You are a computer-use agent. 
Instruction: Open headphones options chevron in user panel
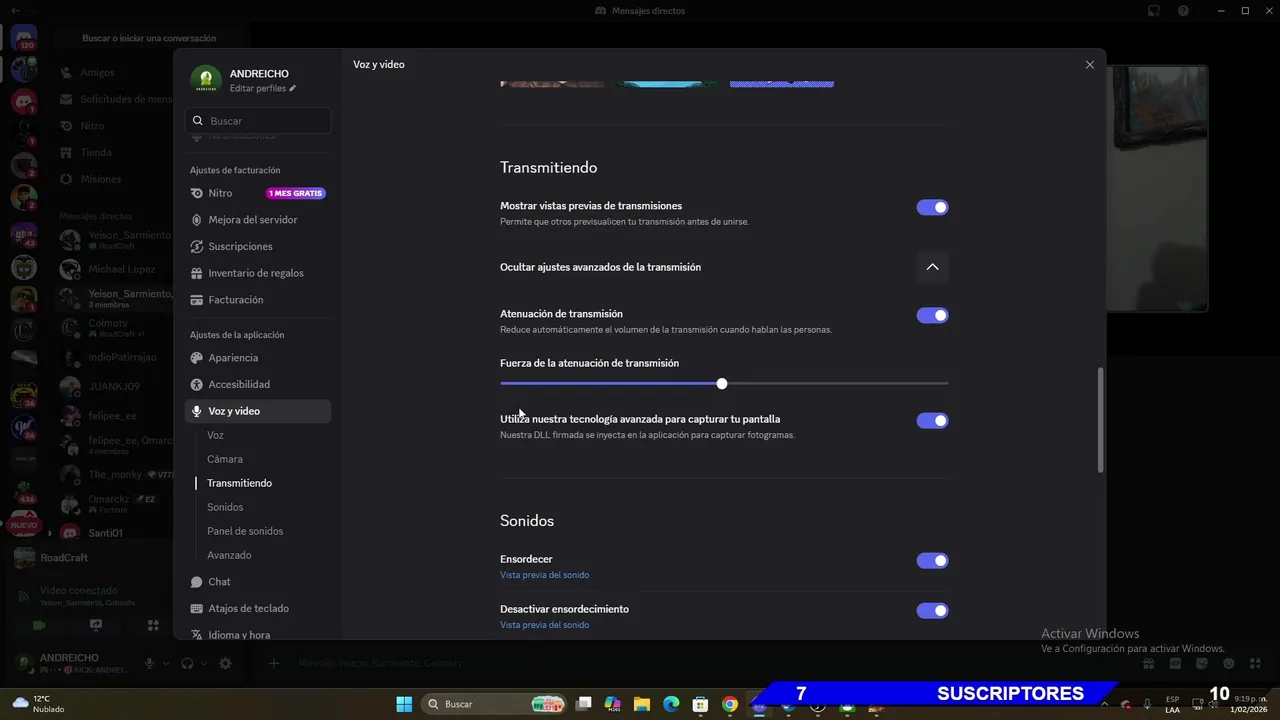[204, 663]
